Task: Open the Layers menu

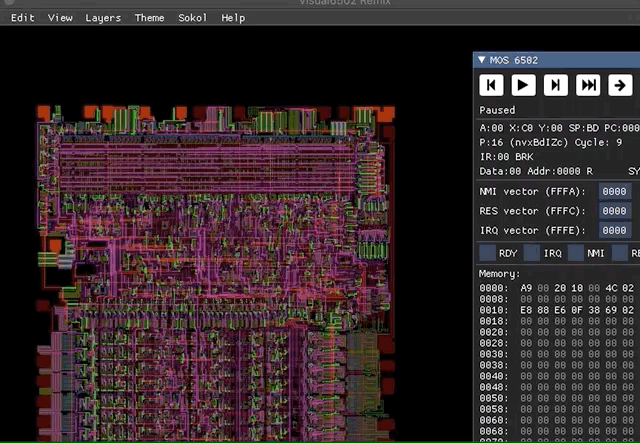Action: pos(103,18)
